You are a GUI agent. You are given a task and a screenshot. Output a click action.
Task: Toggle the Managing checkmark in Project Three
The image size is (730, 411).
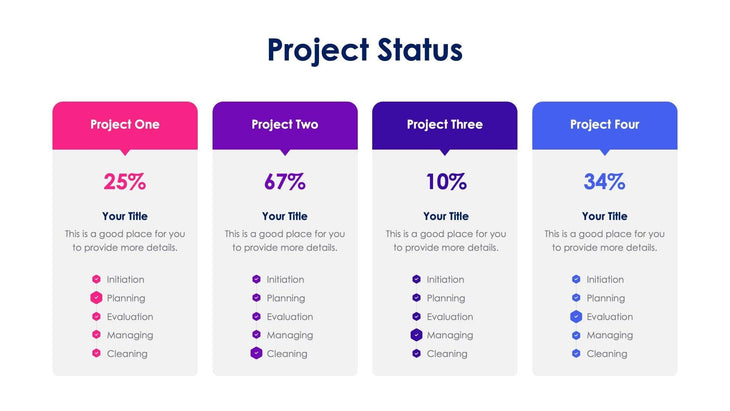click(x=416, y=335)
